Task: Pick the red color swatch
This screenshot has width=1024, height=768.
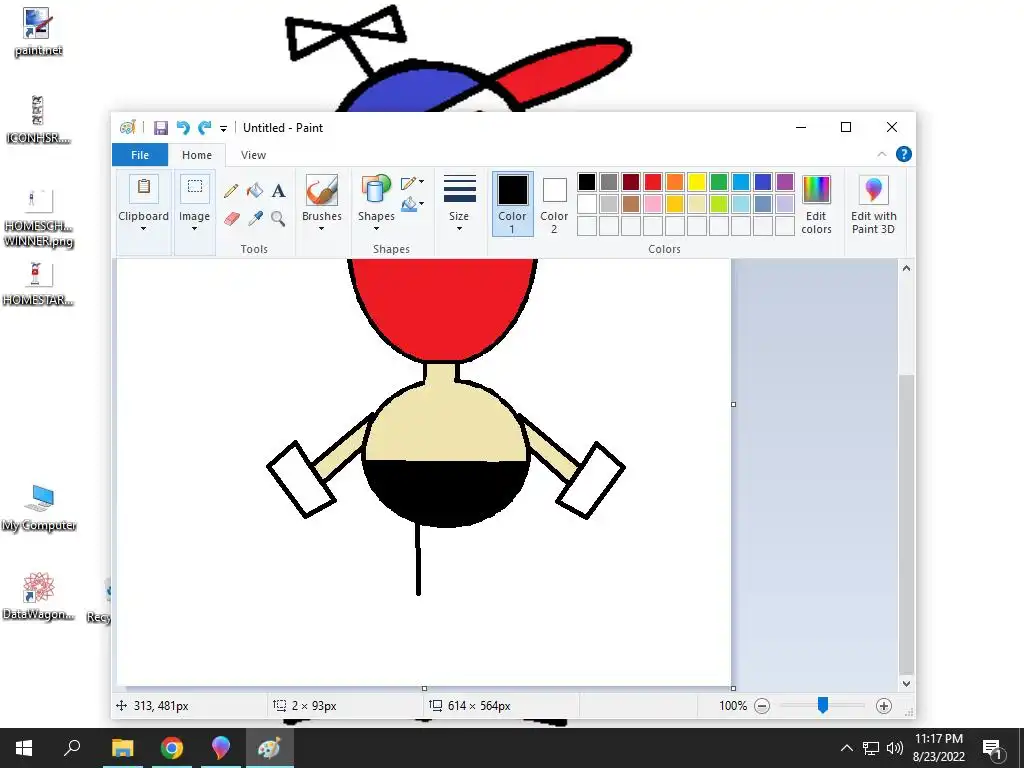Action: 652,182
